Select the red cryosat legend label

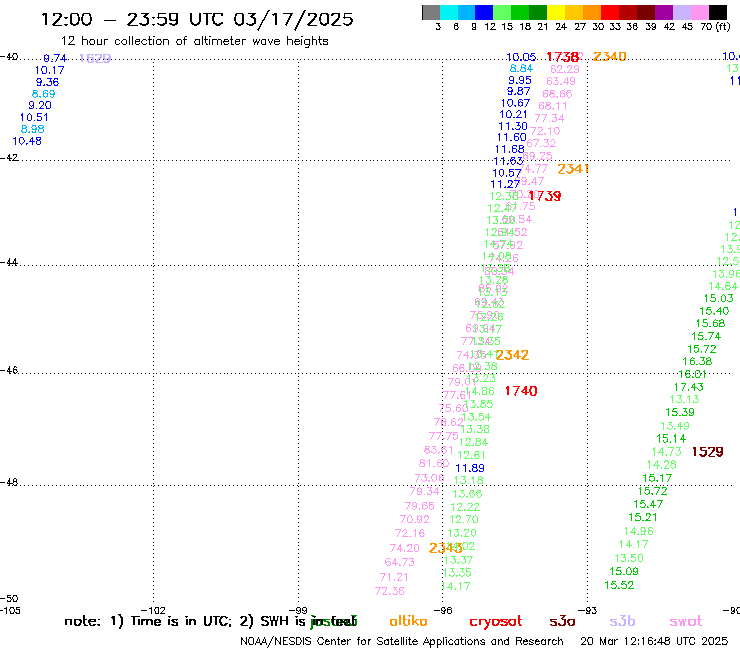496,621
